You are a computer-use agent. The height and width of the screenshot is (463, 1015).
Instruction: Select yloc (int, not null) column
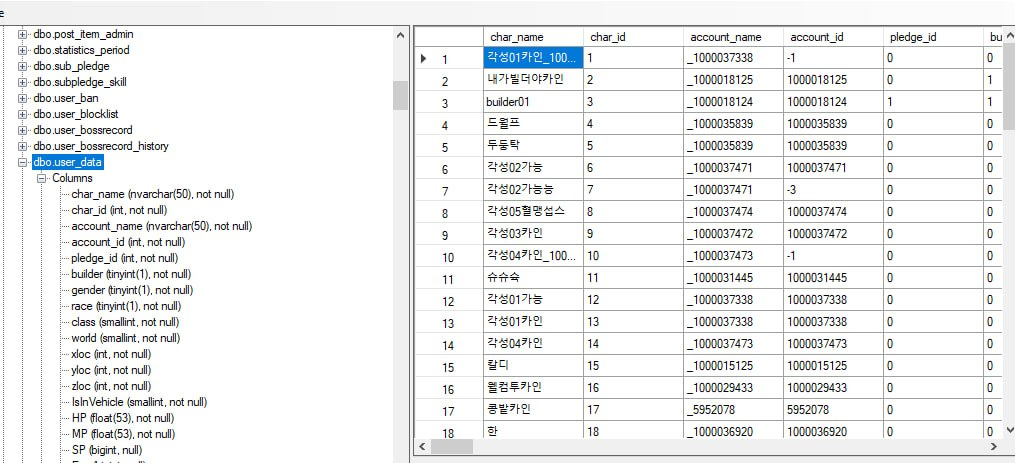coord(111,370)
